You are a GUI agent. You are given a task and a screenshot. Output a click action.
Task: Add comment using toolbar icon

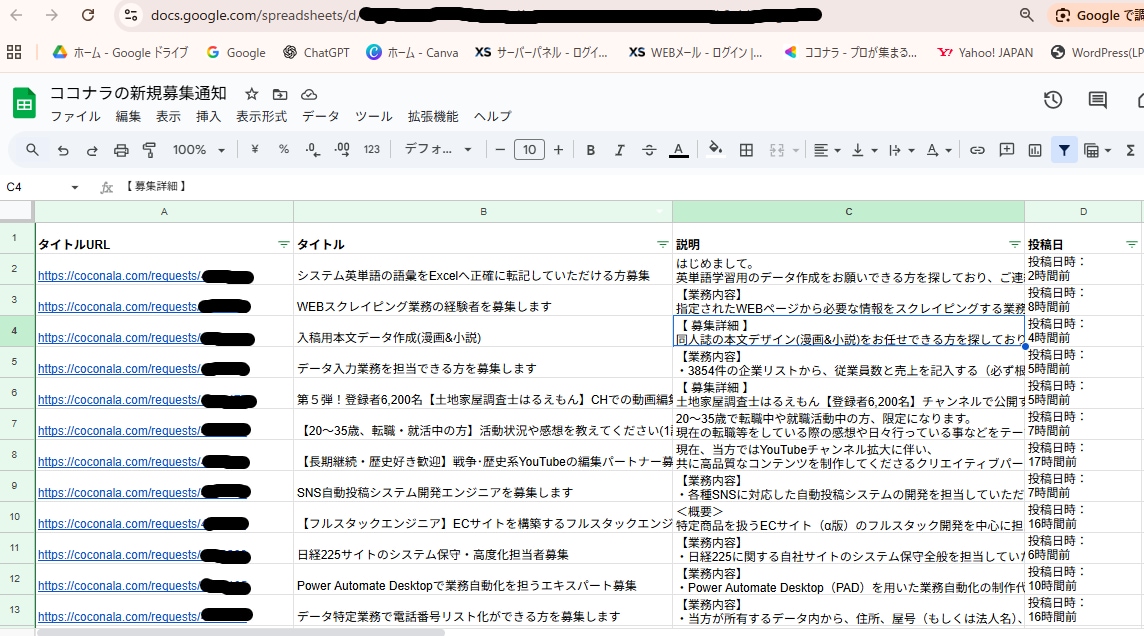1007,150
